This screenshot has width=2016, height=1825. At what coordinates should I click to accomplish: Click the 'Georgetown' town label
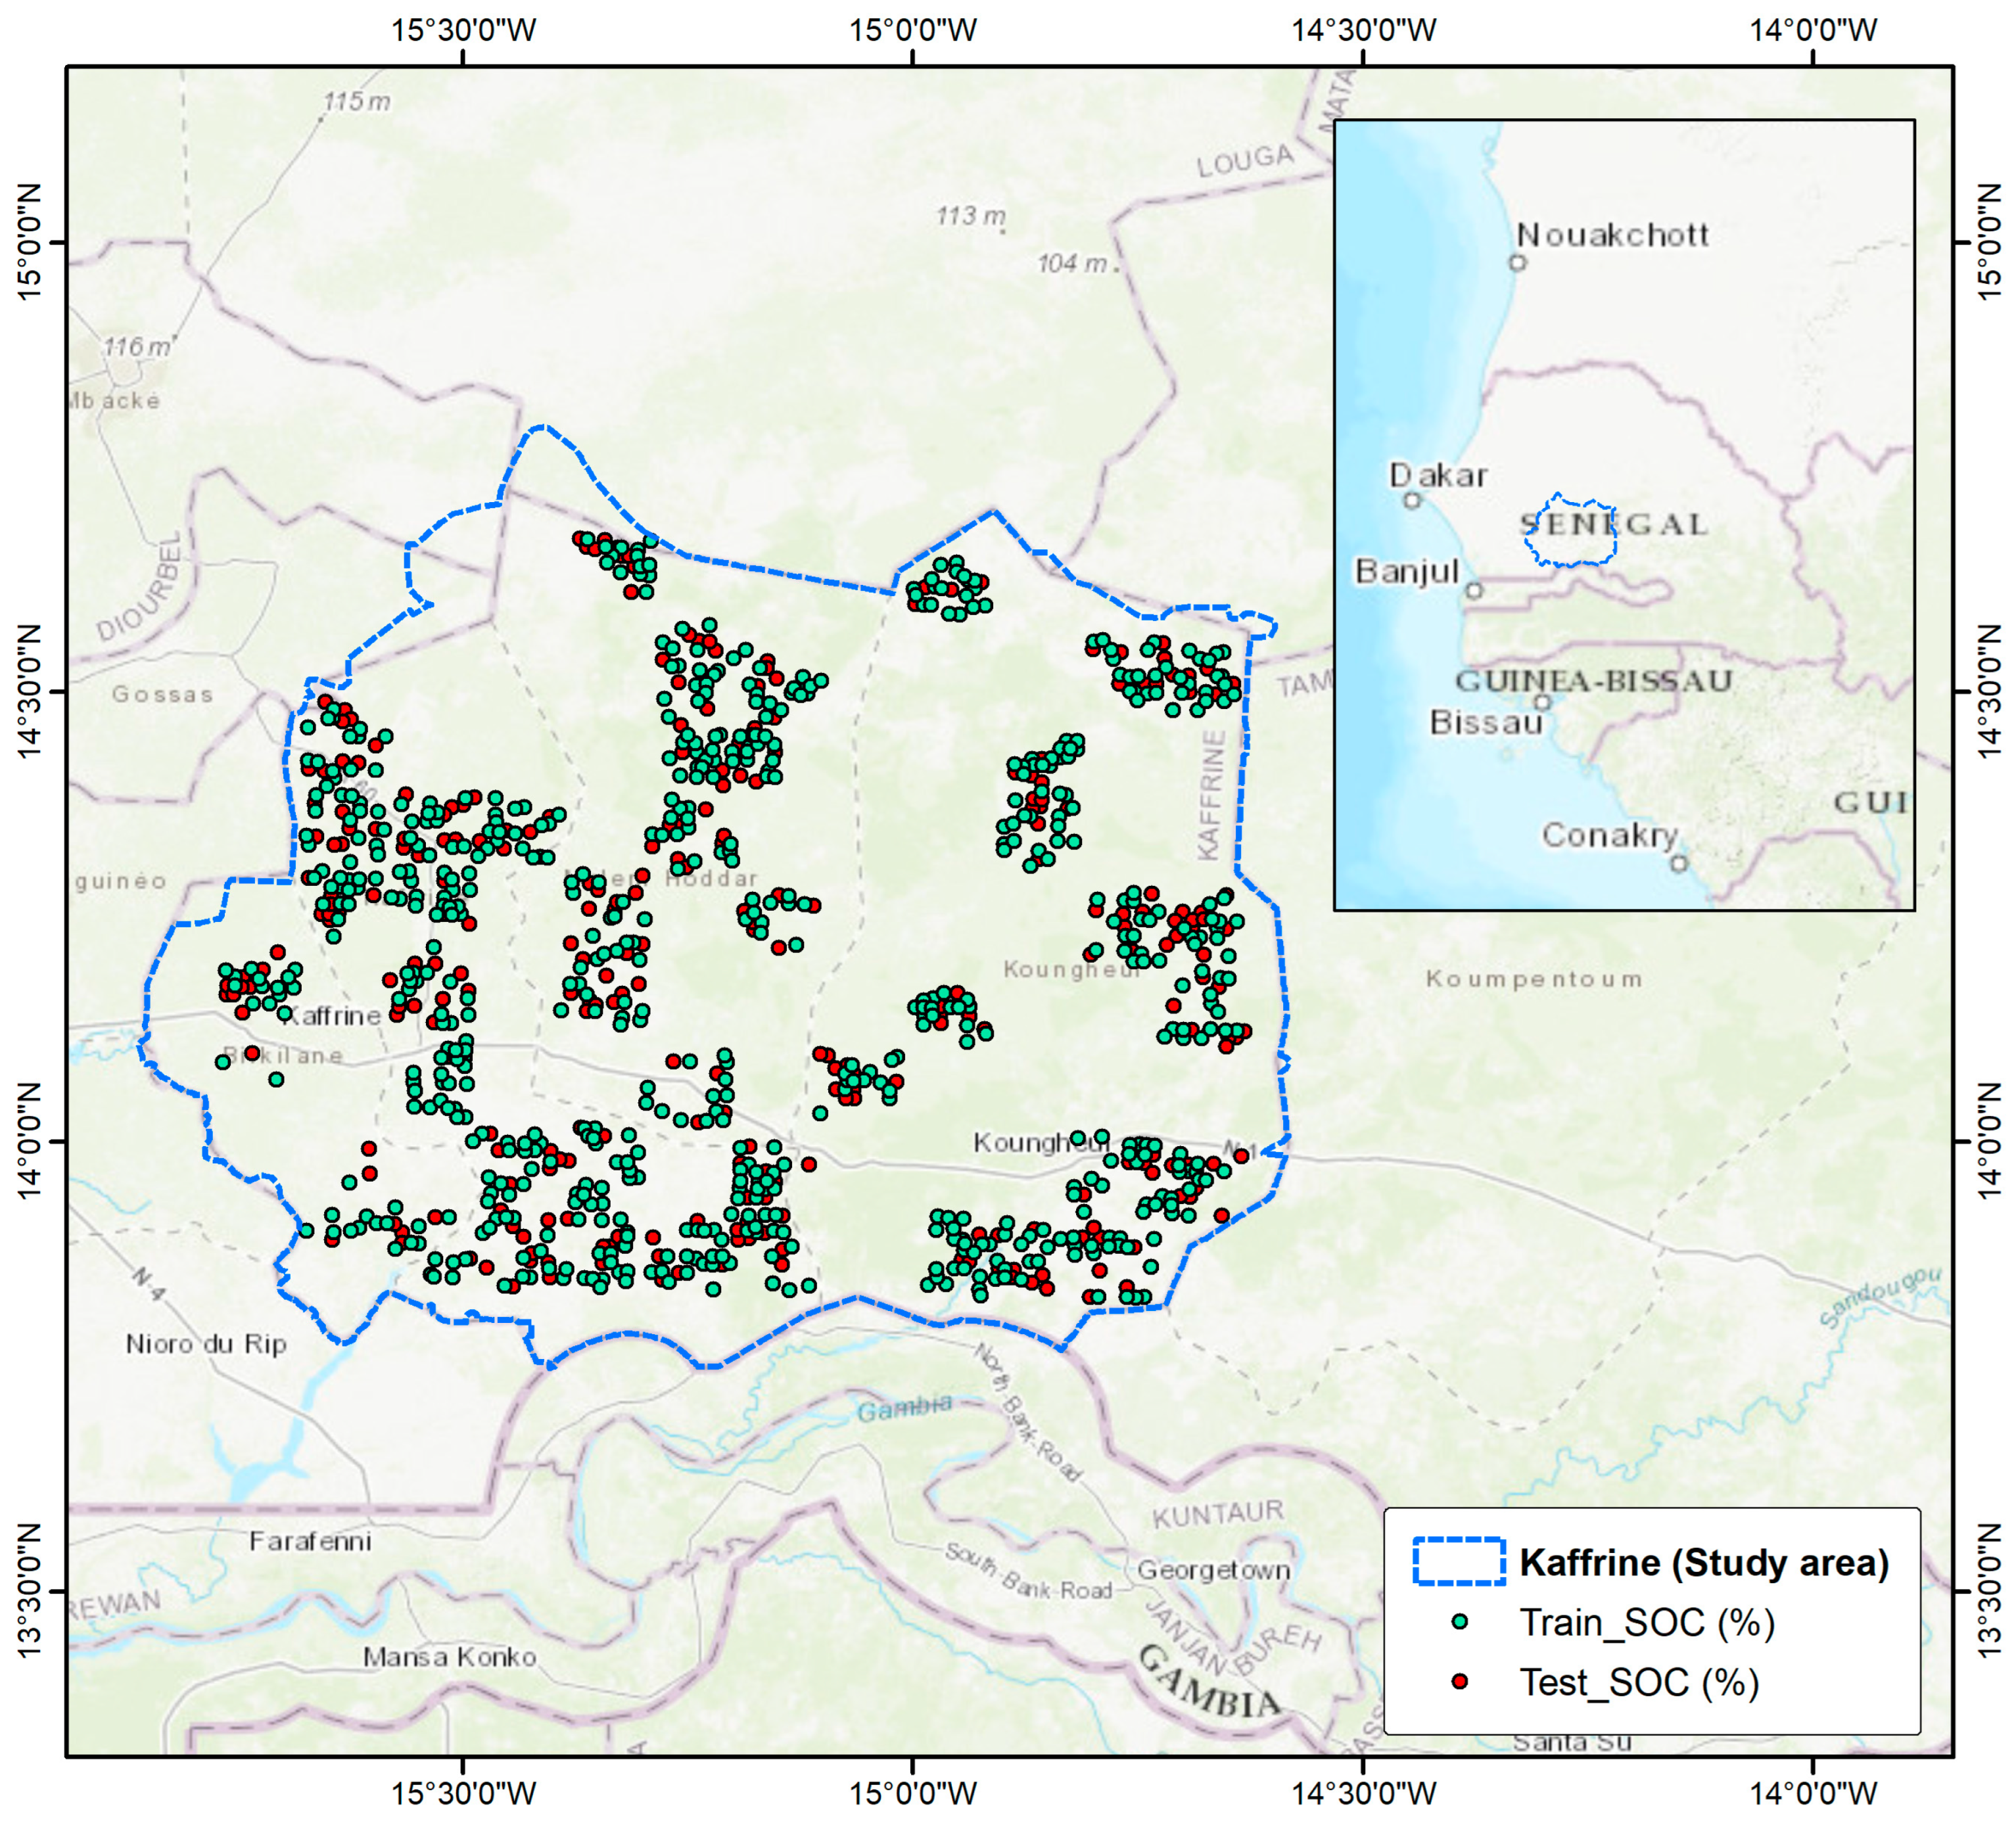point(1213,1570)
